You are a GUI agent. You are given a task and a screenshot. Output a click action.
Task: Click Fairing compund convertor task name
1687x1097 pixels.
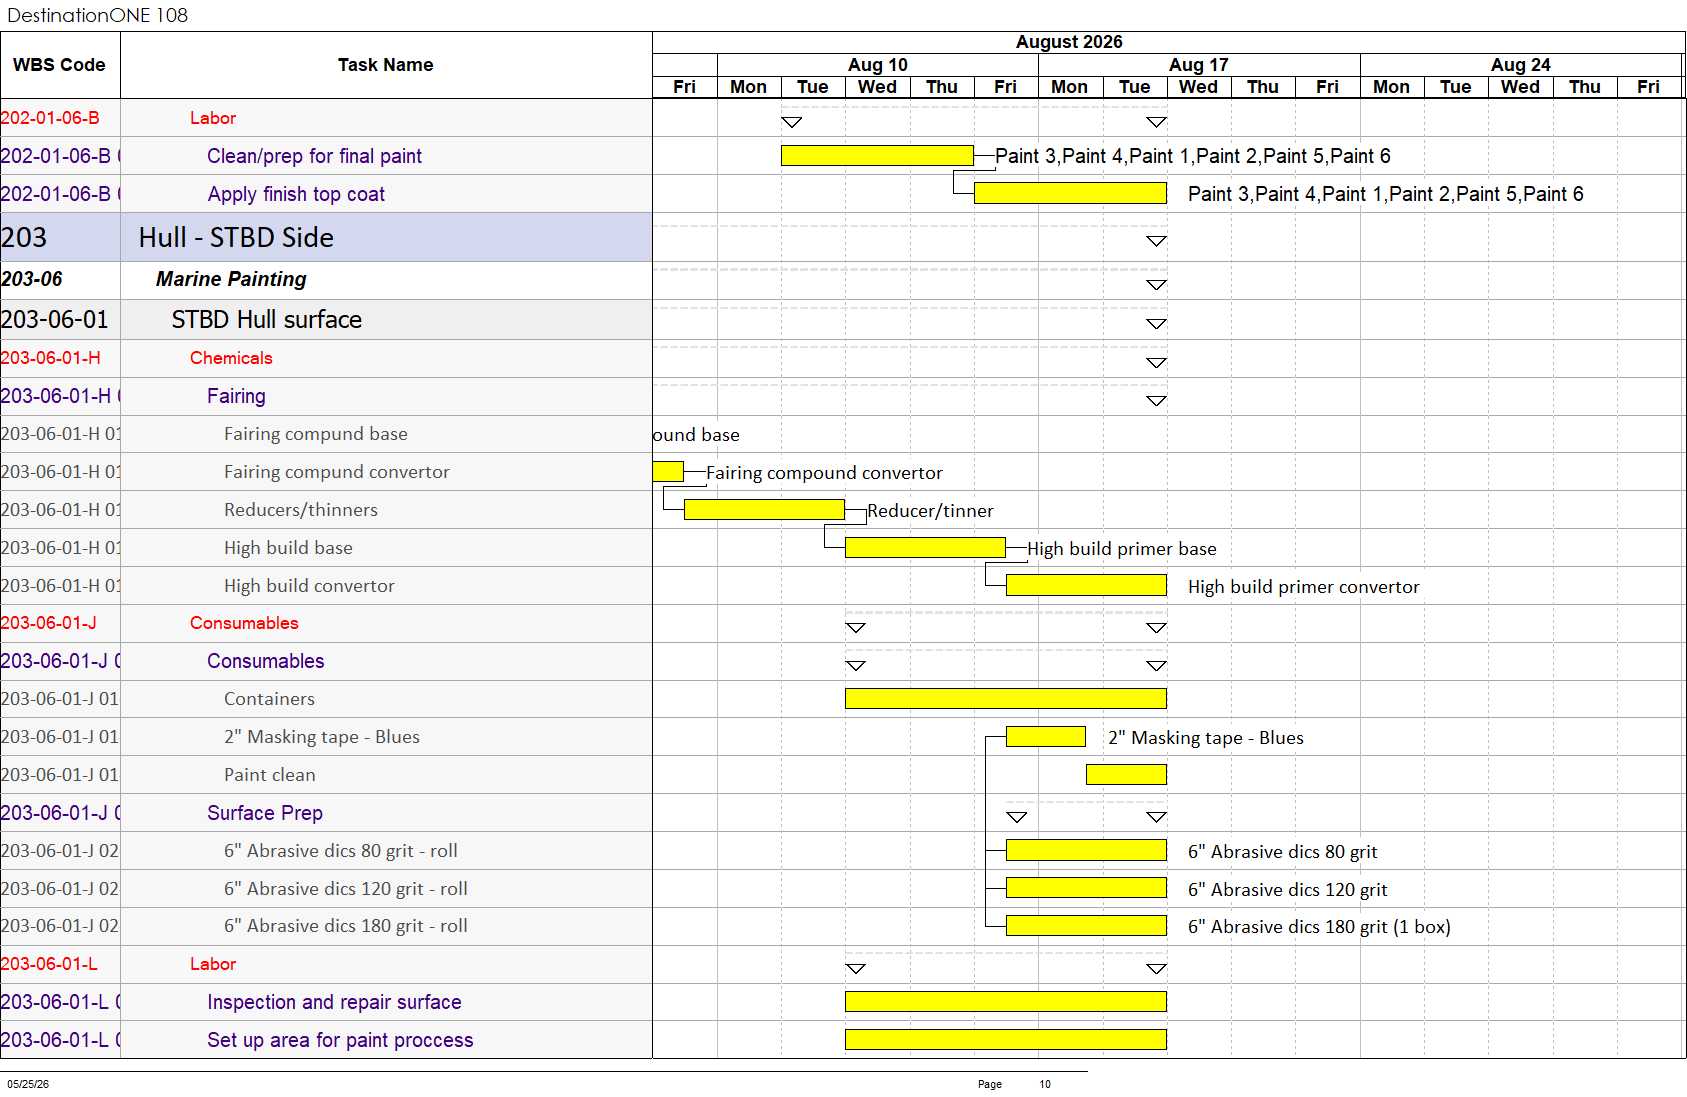[337, 472]
